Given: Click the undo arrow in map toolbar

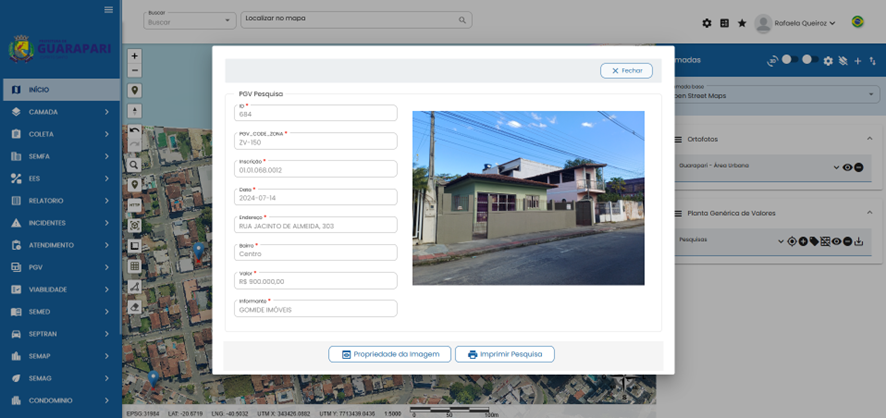Looking at the screenshot, I should [135, 131].
